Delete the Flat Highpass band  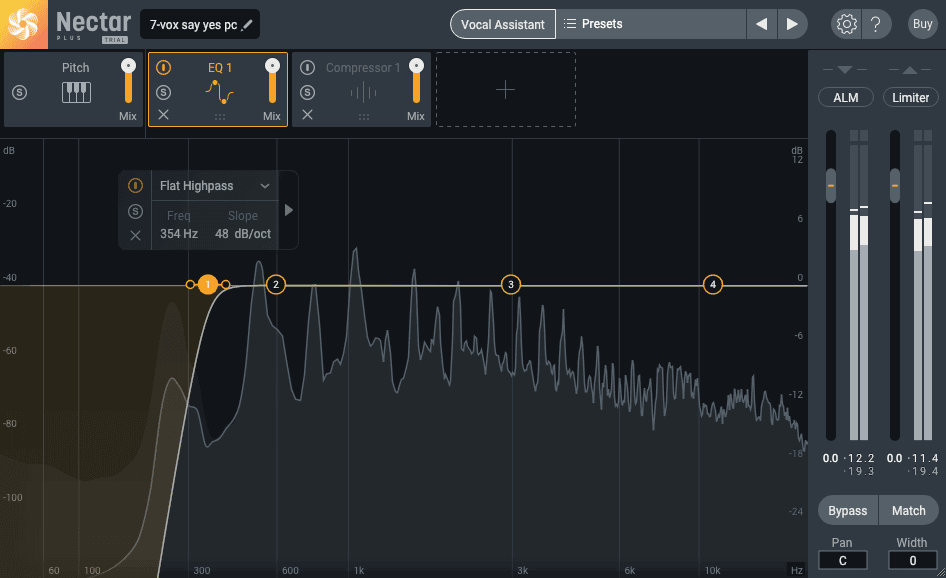coord(135,235)
